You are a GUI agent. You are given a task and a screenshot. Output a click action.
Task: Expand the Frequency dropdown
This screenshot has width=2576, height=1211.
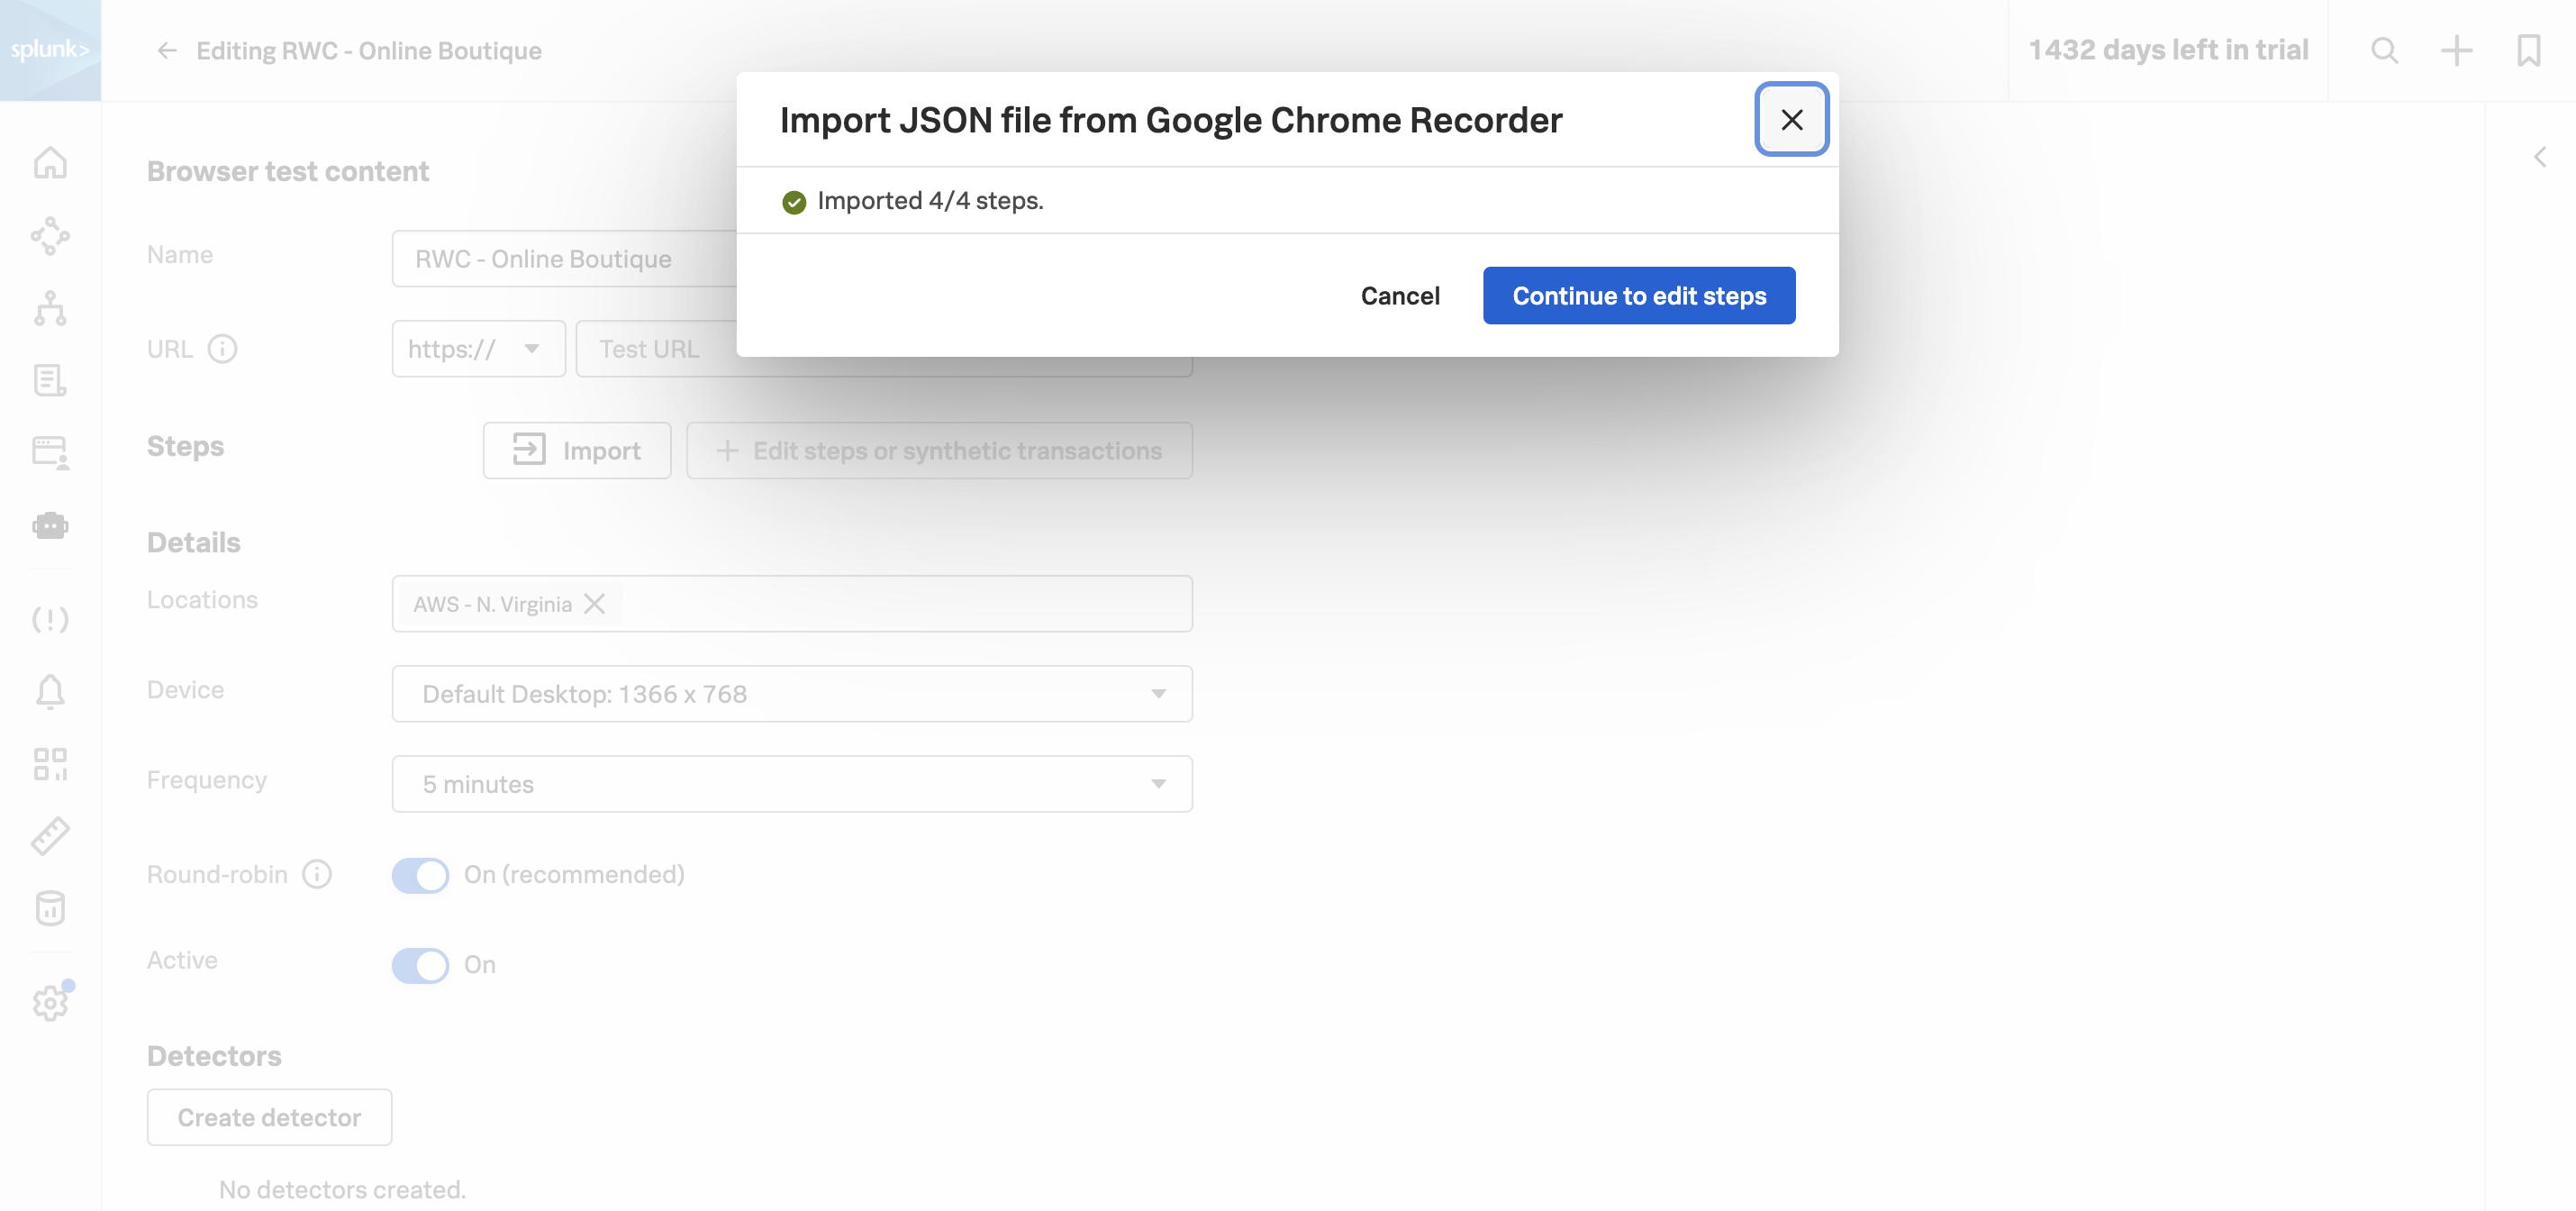pos(791,784)
